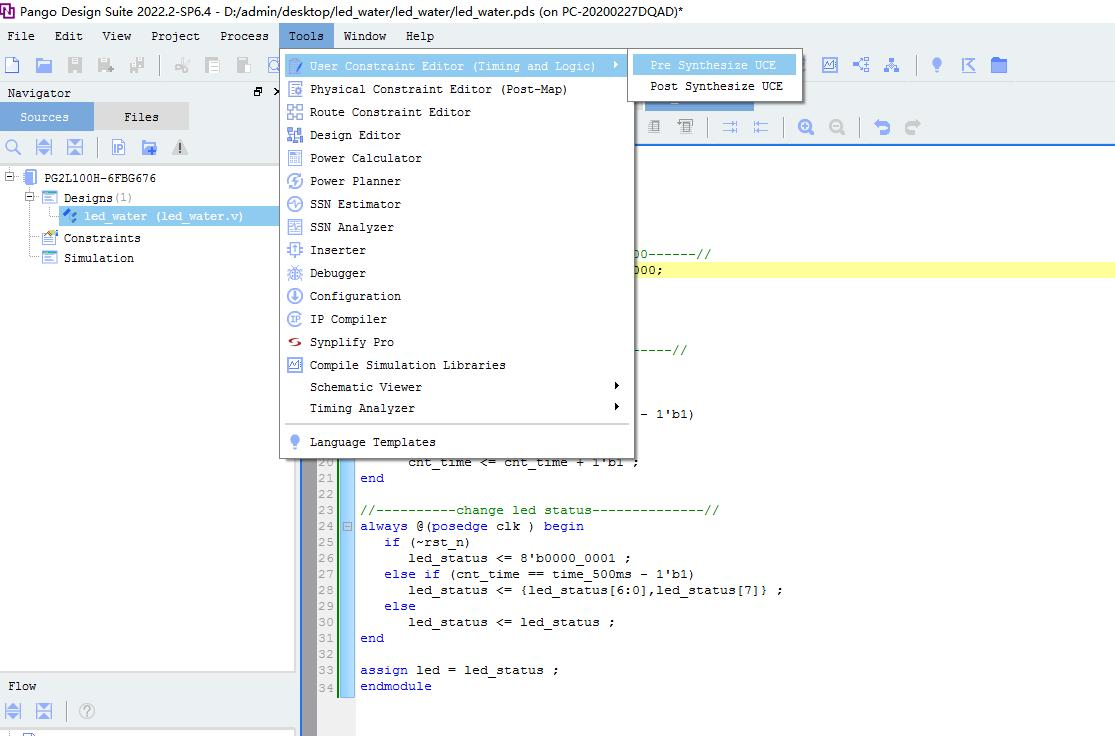Click the blue folder icon in main toolbar
Screen dimensions: 1115x736
click(x=999, y=65)
